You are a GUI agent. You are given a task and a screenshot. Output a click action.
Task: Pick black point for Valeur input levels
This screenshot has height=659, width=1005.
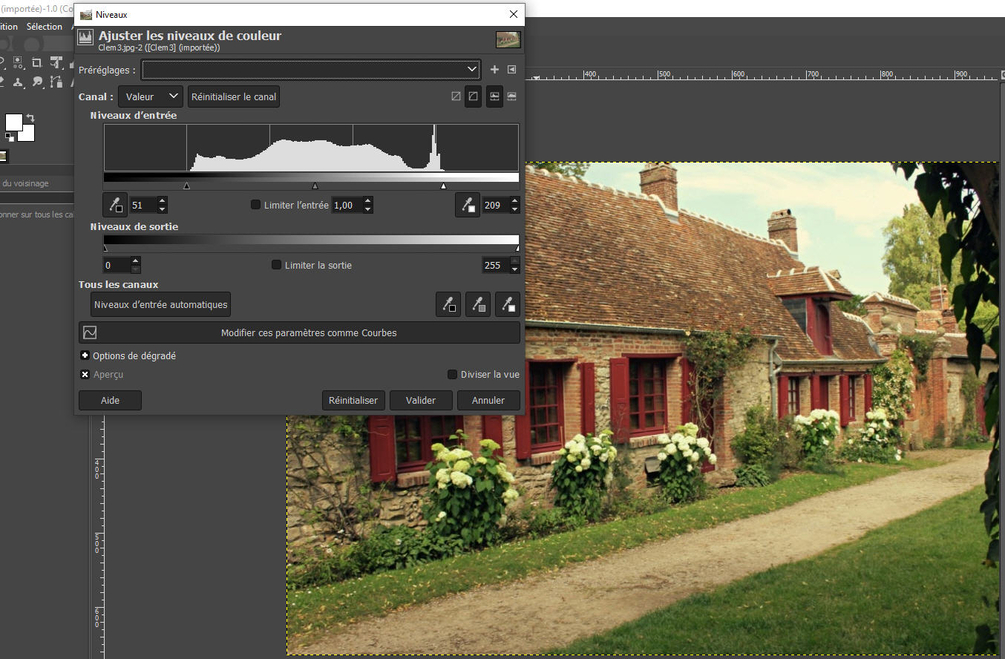(x=115, y=205)
